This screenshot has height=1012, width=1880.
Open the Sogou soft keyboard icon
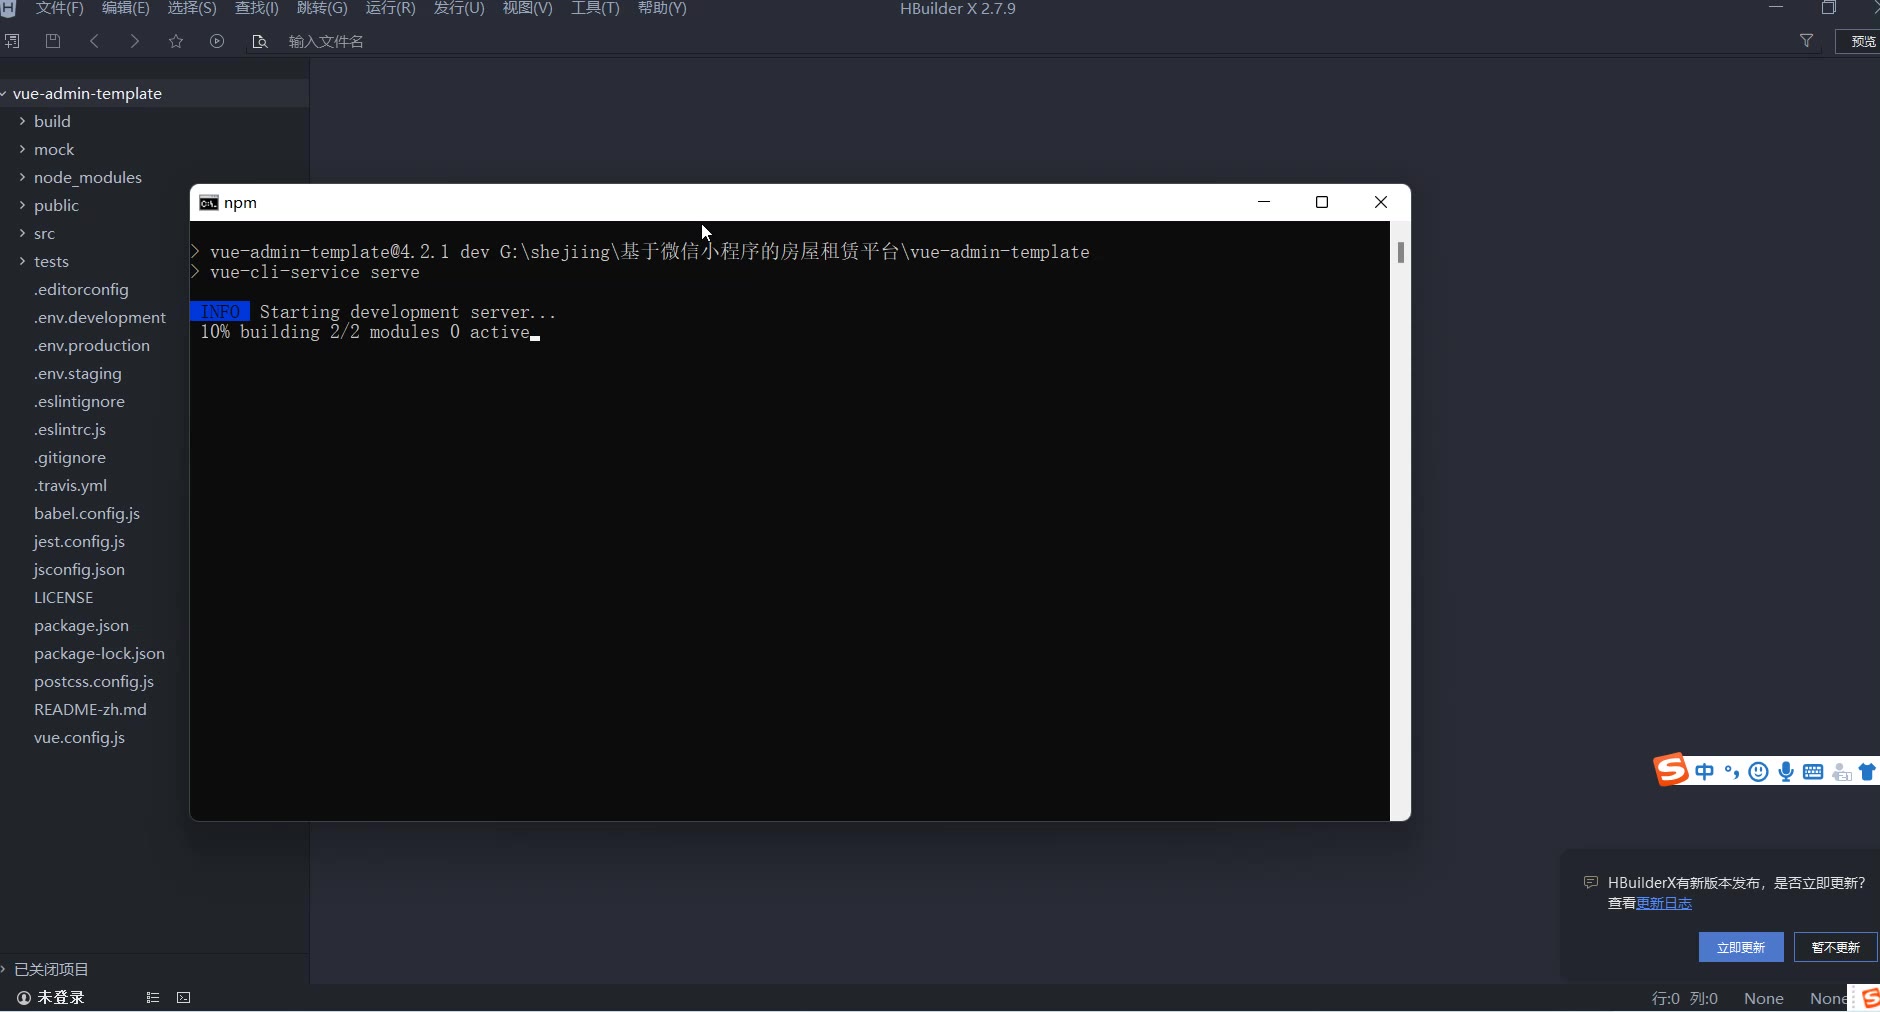click(1813, 772)
